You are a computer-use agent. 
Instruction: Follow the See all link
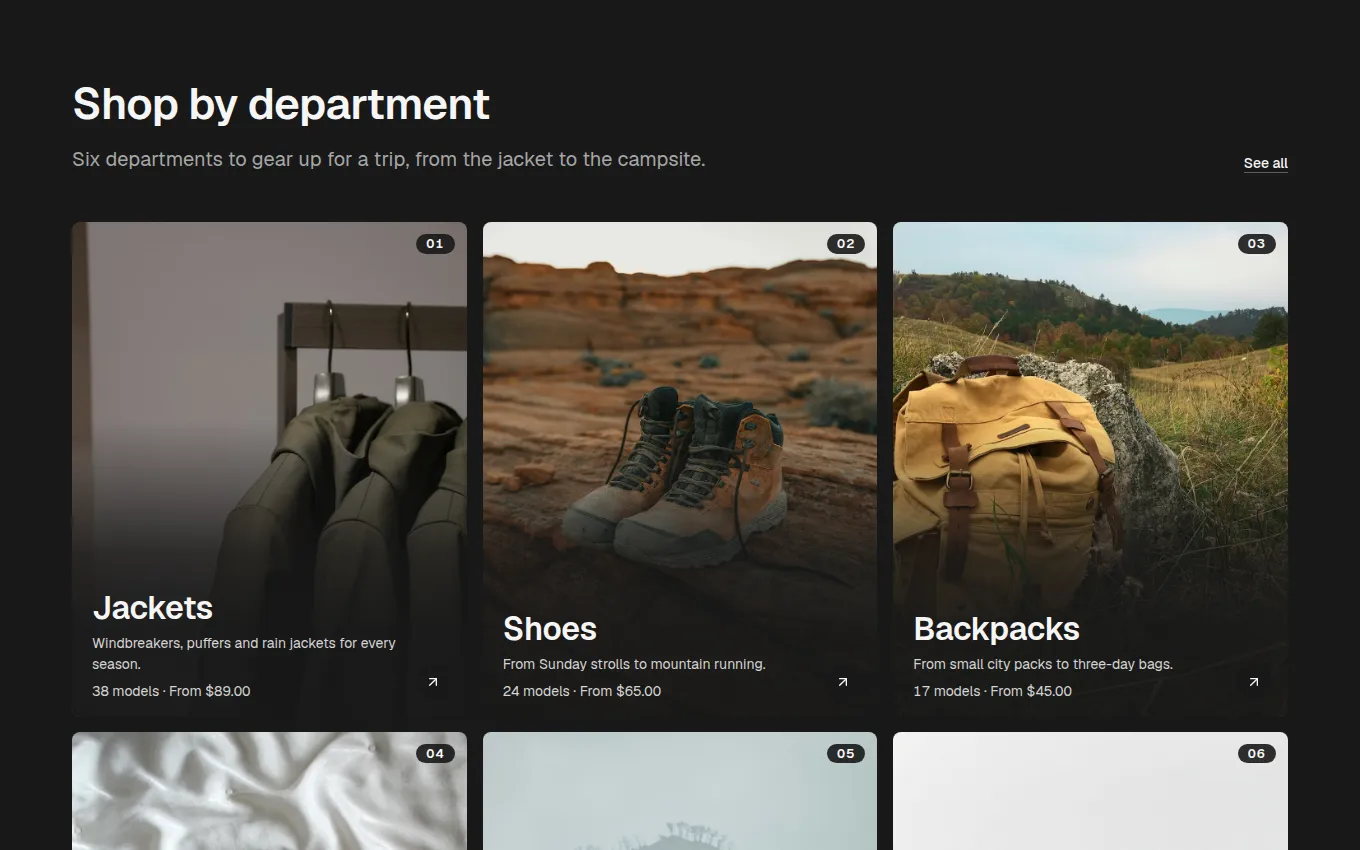click(1266, 163)
